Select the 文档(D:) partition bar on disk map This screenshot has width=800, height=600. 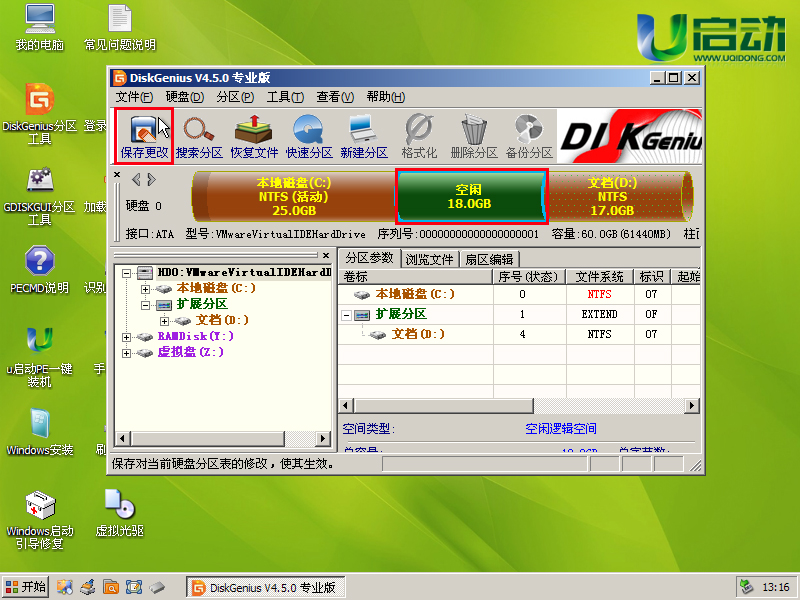[613, 196]
